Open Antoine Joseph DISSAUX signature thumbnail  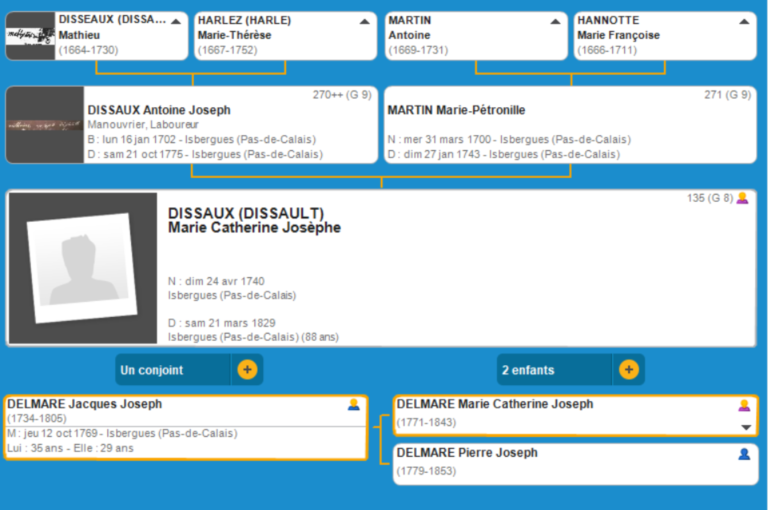pyautogui.click(x=45, y=125)
